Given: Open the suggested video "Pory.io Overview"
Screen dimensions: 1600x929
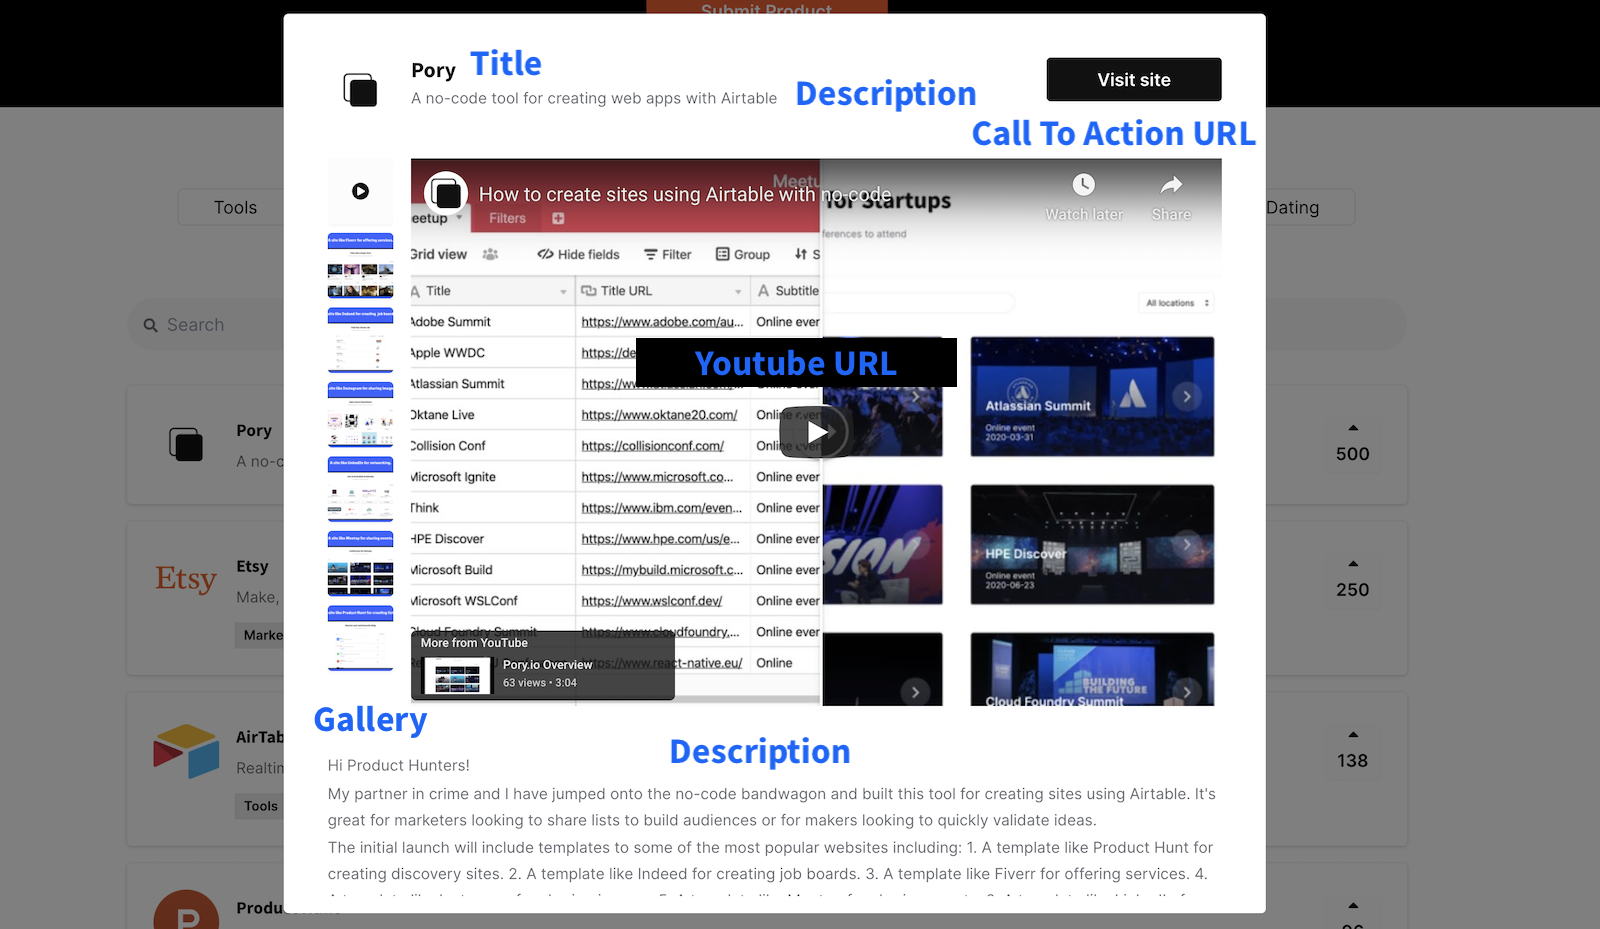Looking at the screenshot, I should pyautogui.click(x=543, y=674).
